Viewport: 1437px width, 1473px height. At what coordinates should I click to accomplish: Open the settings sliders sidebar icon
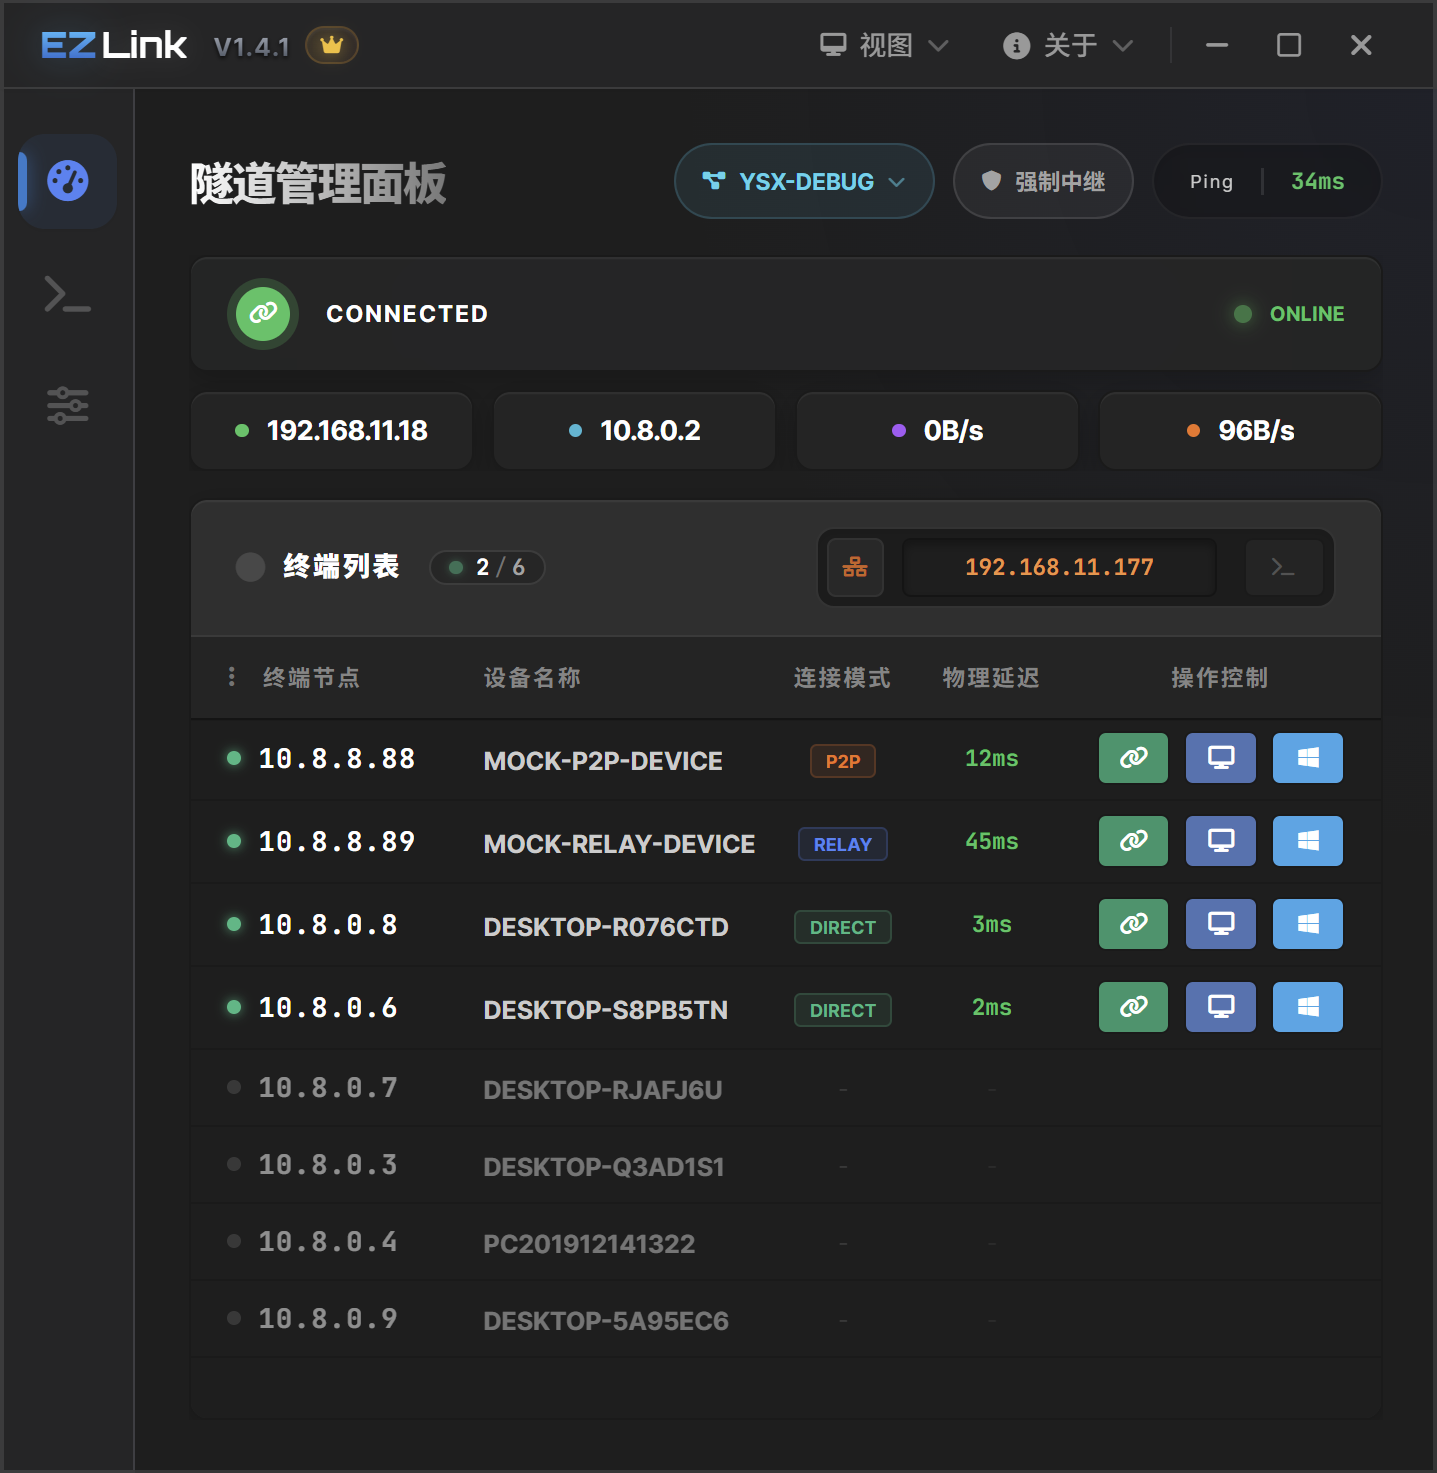[68, 405]
